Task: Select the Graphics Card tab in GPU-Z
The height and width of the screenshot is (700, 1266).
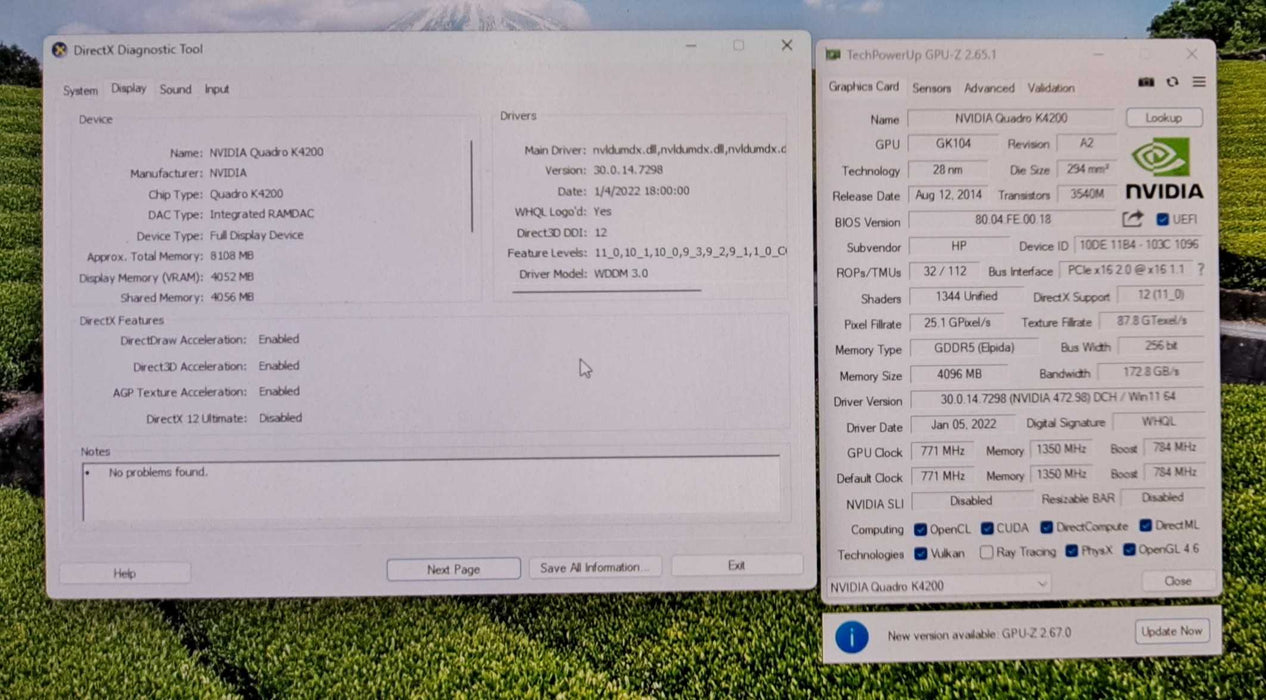Action: 863,86
